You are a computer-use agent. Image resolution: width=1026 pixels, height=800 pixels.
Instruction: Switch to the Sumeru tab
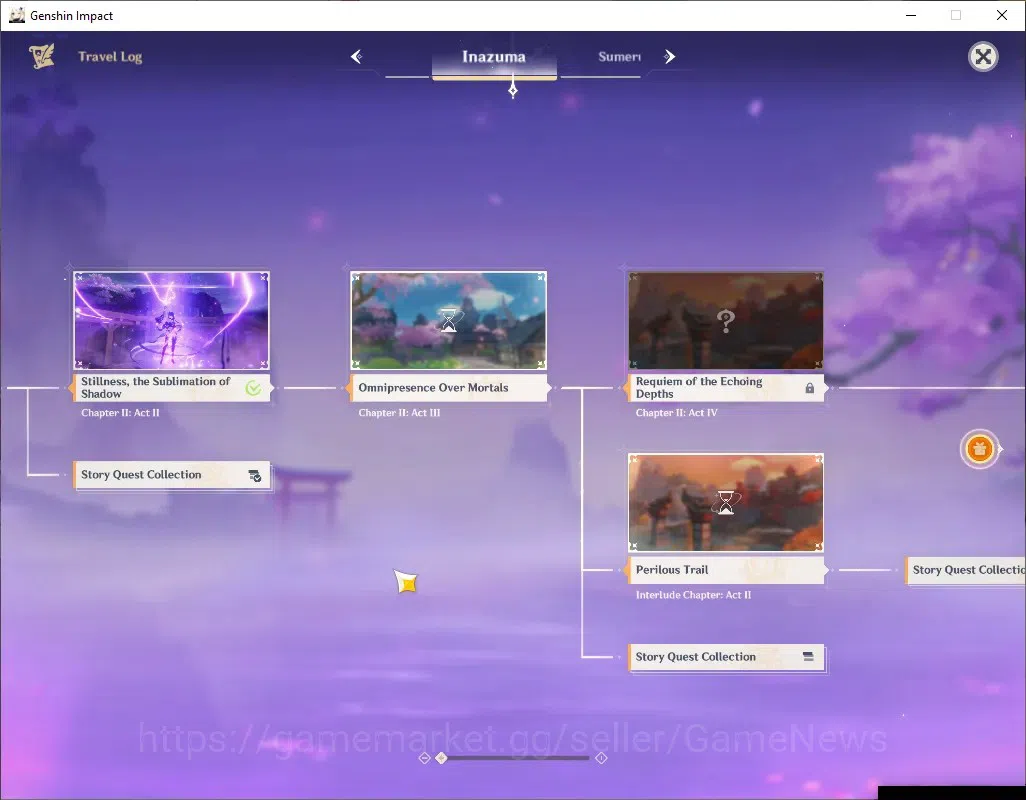coord(619,57)
